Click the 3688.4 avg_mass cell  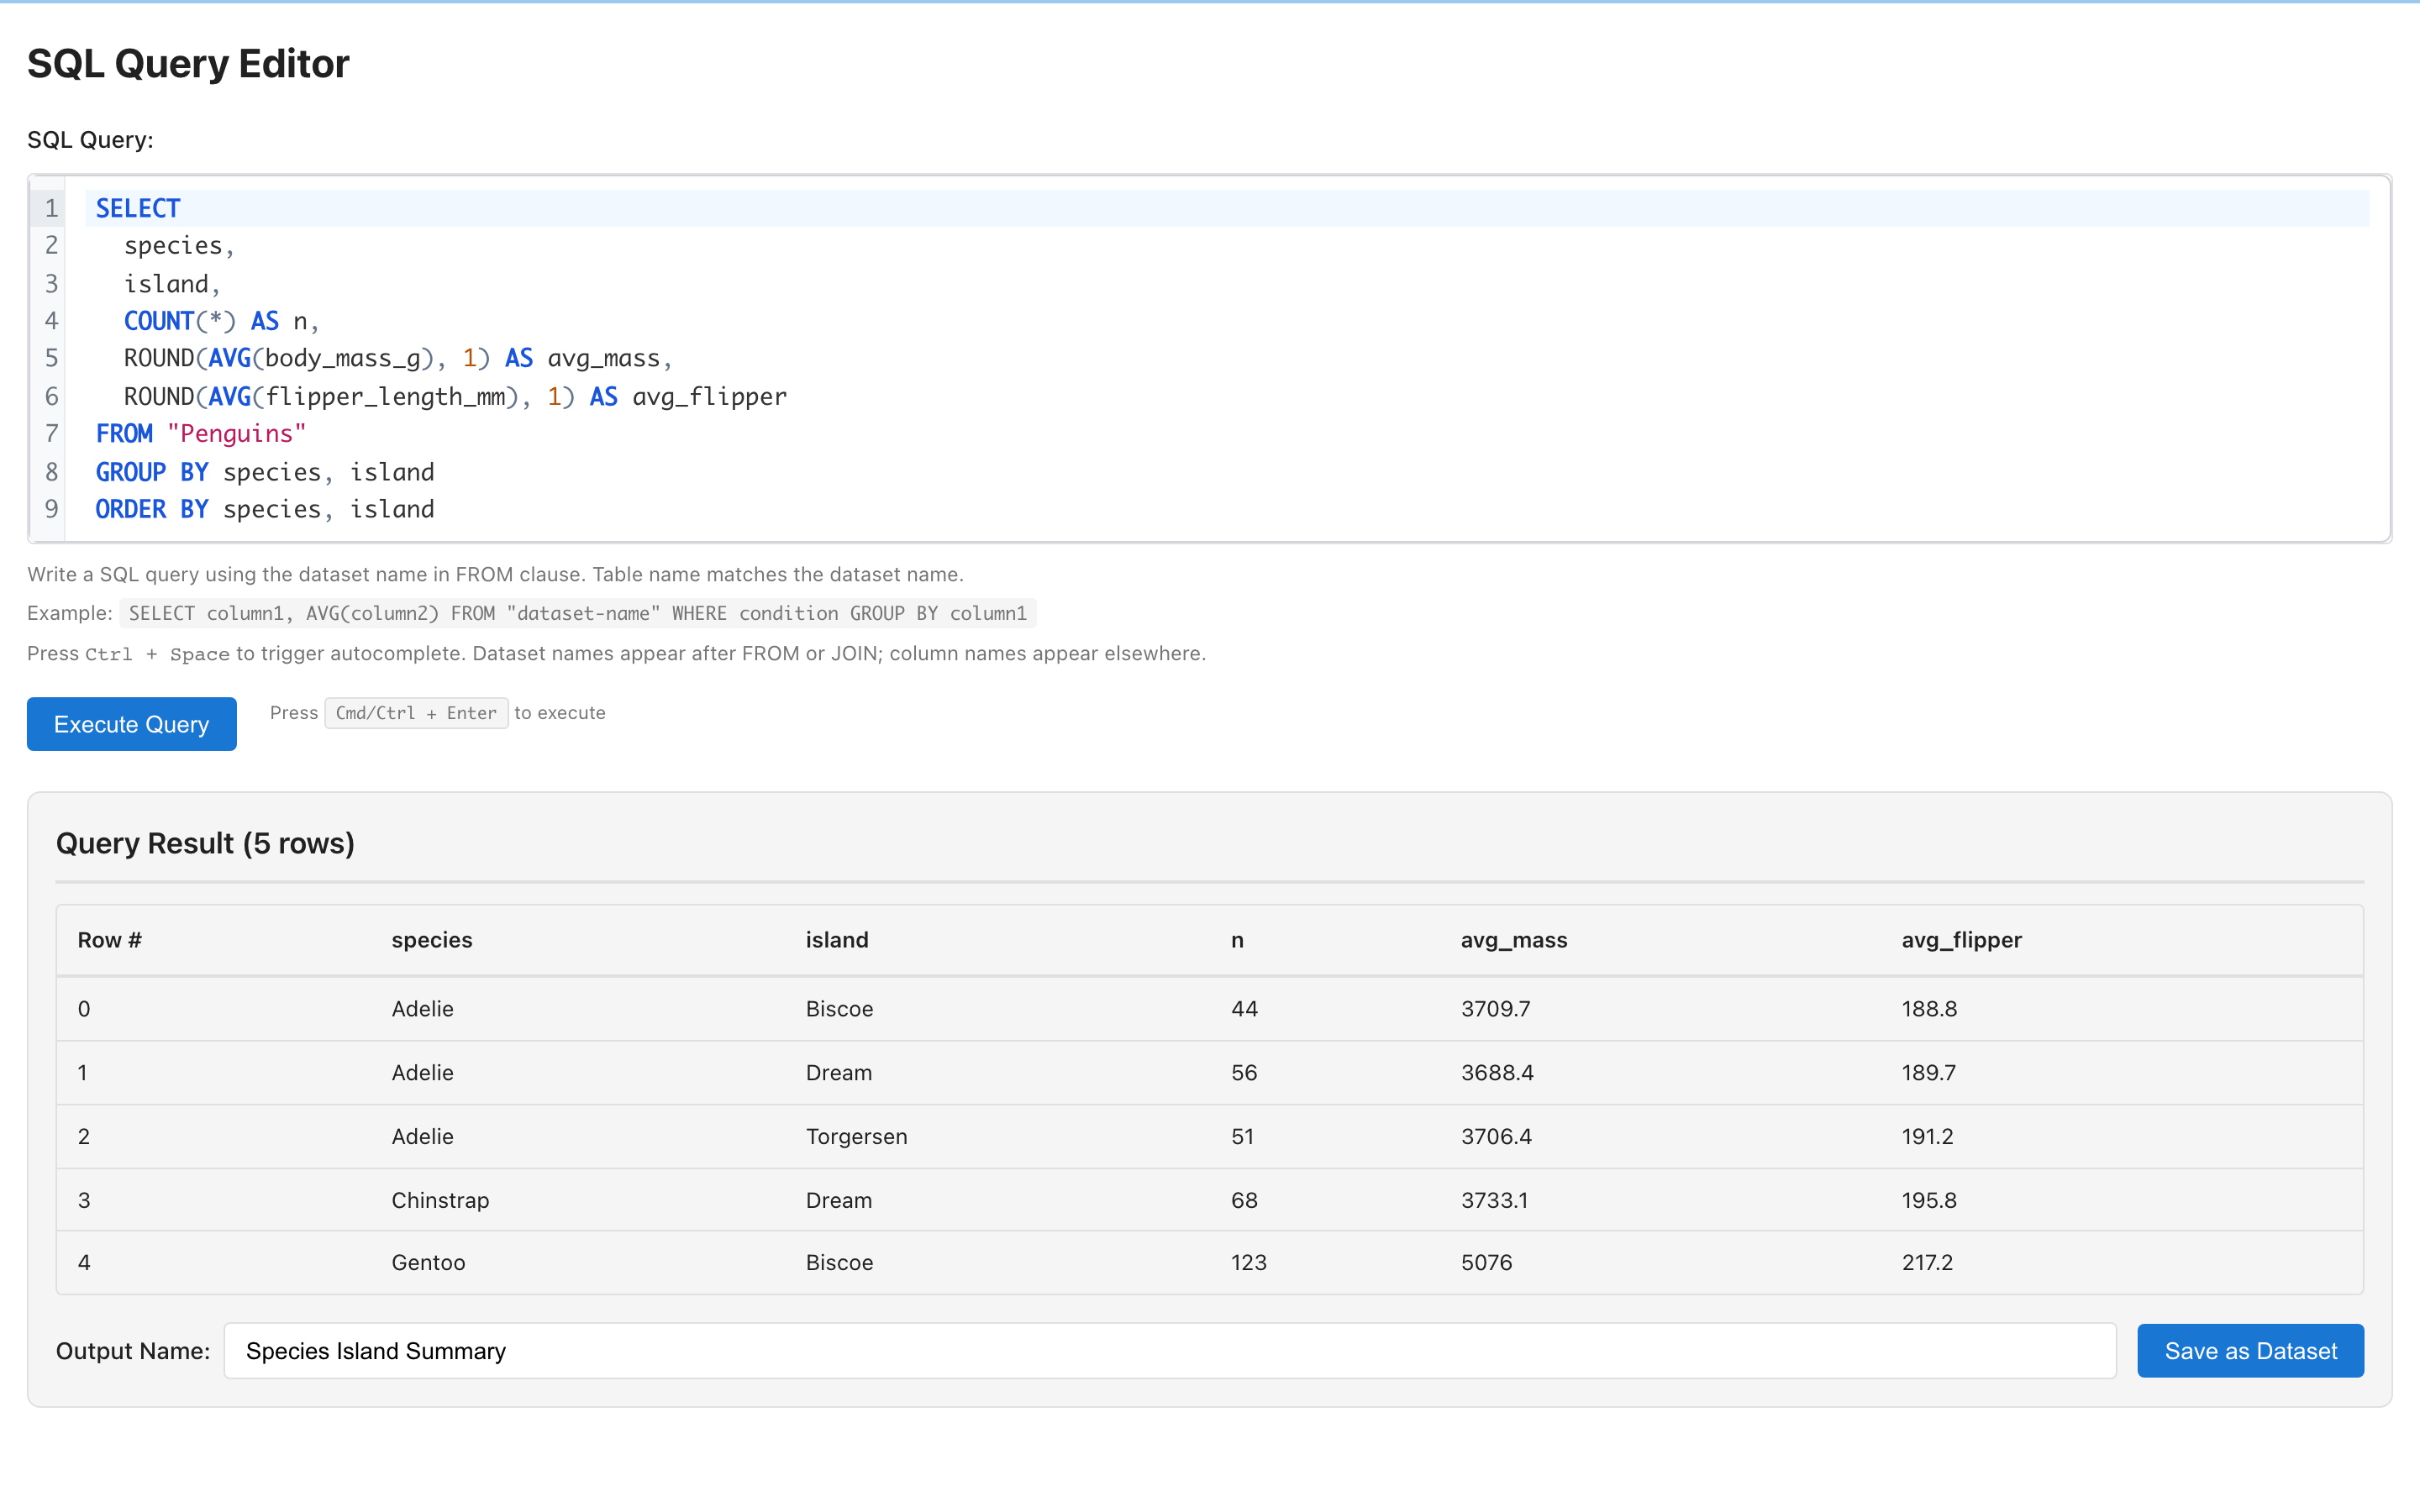(1497, 1073)
